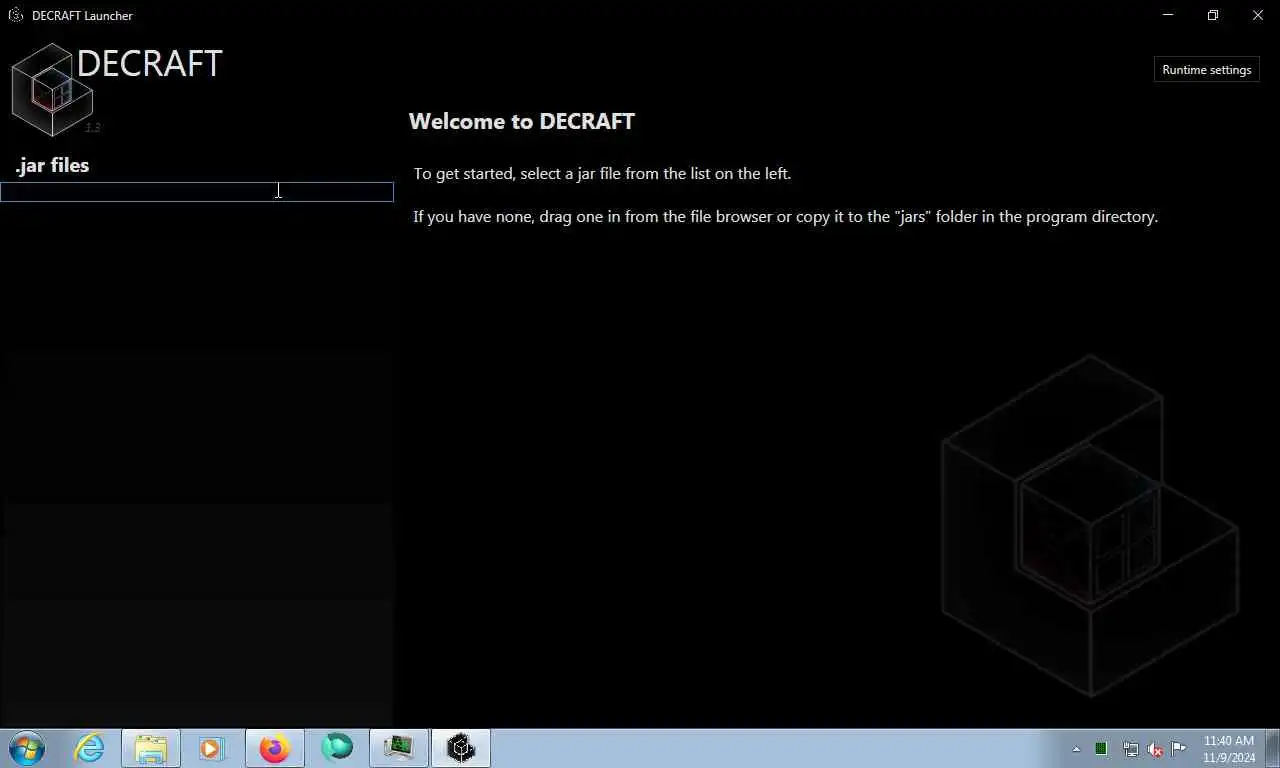Minimize the DECRAFT Launcher window
This screenshot has height=768, width=1280.
click(x=1169, y=15)
